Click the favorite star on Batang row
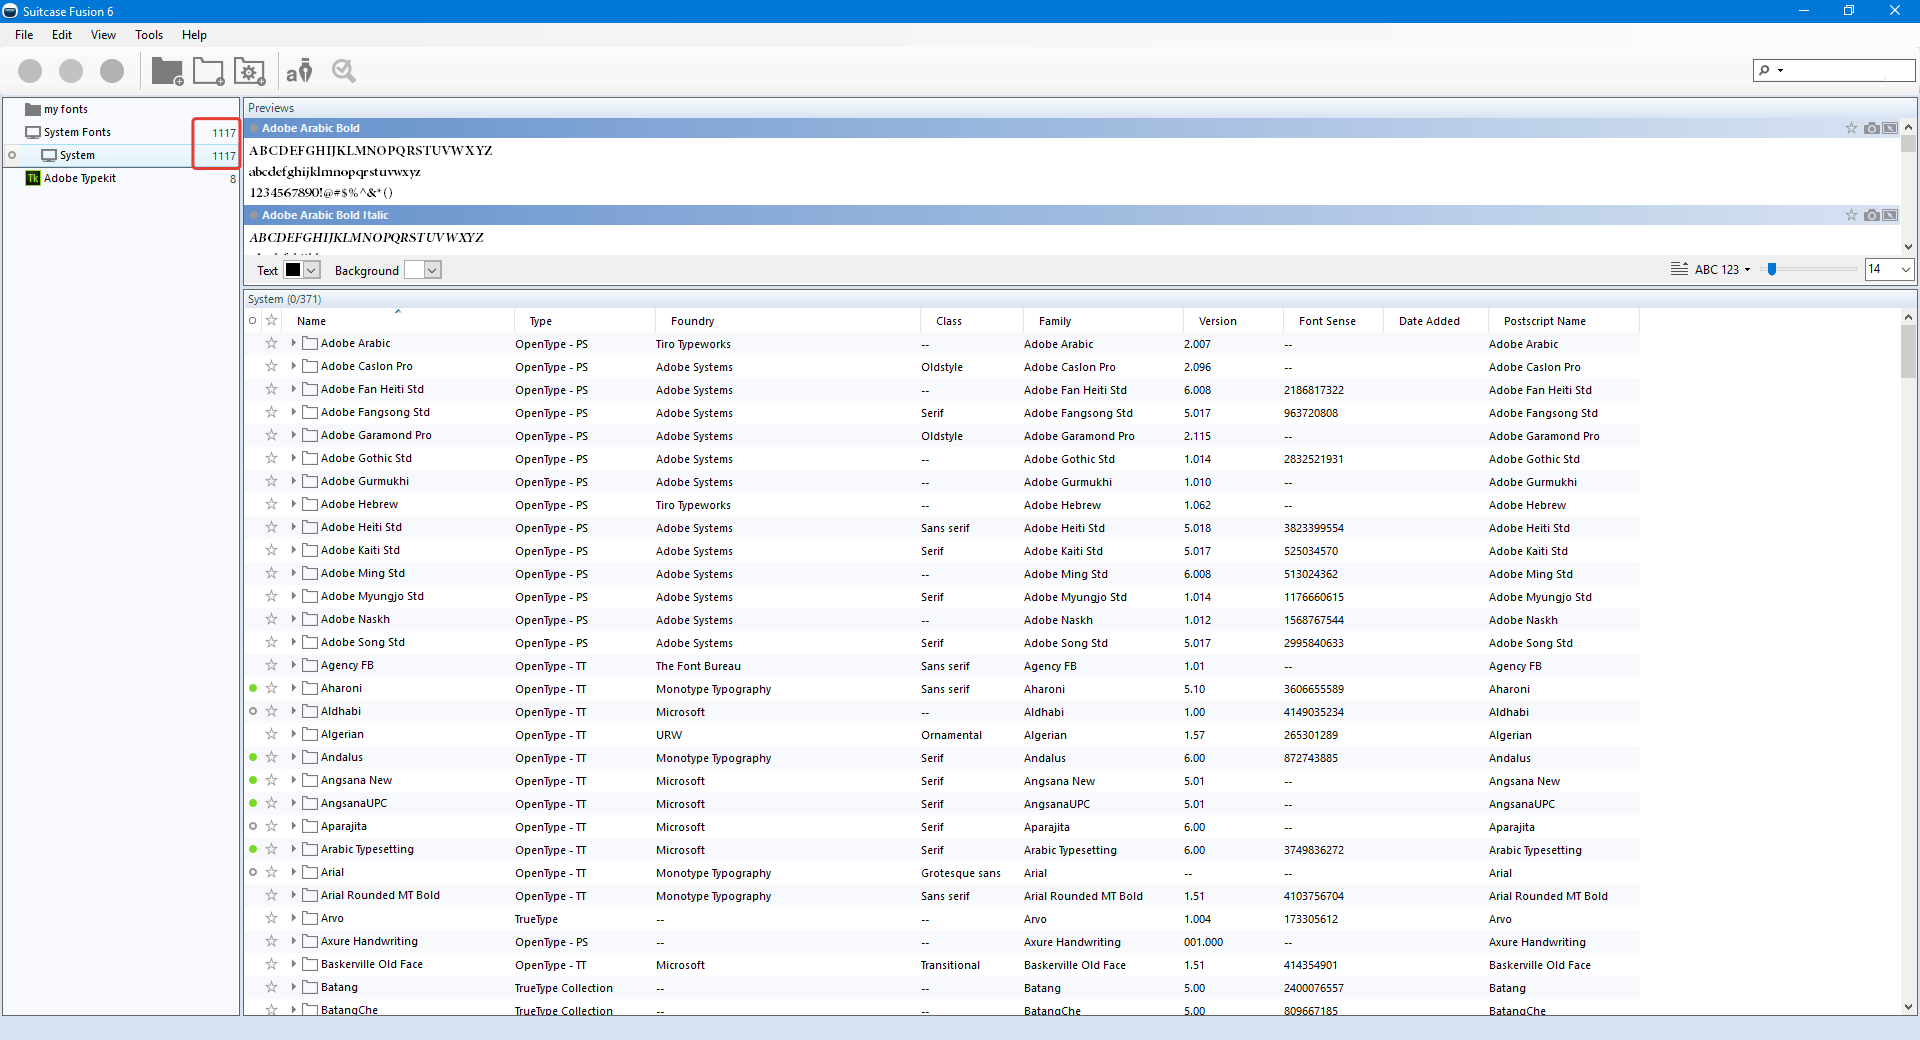1920x1040 pixels. pyautogui.click(x=271, y=987)
